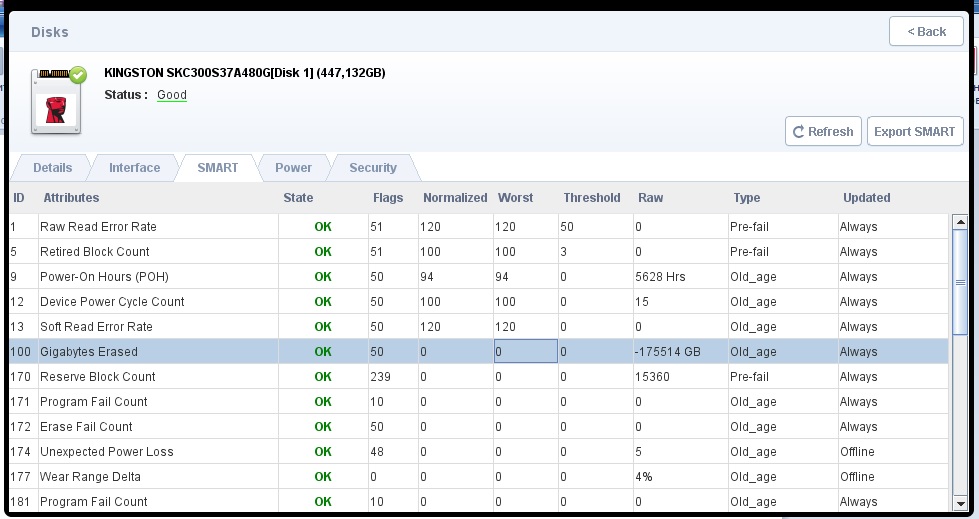Open the Good status link
The height and width of the screenshot is (519, 979).
point(172,95)
